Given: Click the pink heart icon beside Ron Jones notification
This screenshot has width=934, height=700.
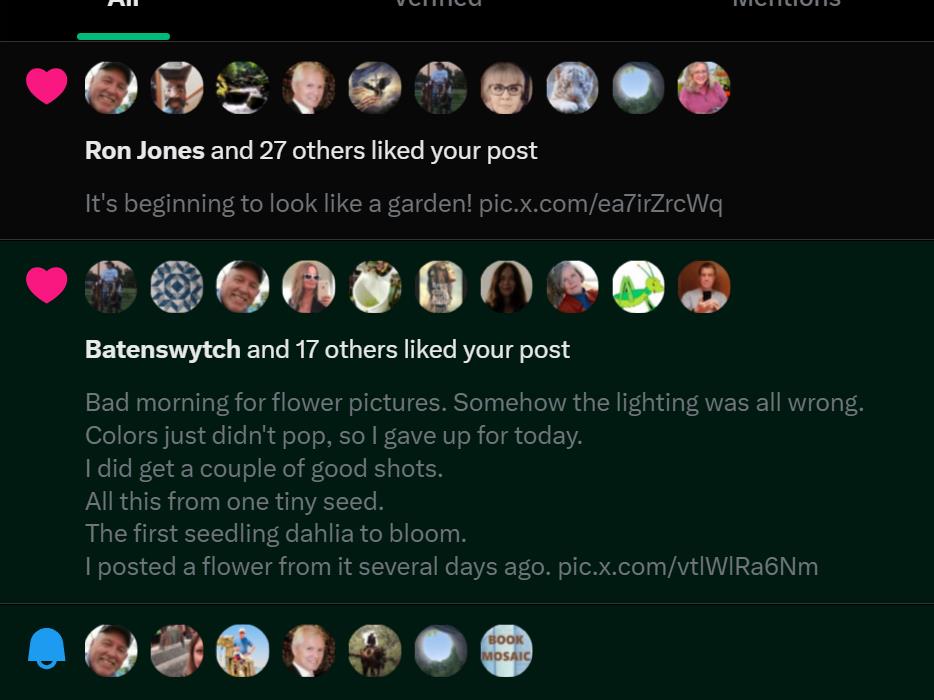Looking at the screenshot, I should pyautogui.click(x=46, y=86).
